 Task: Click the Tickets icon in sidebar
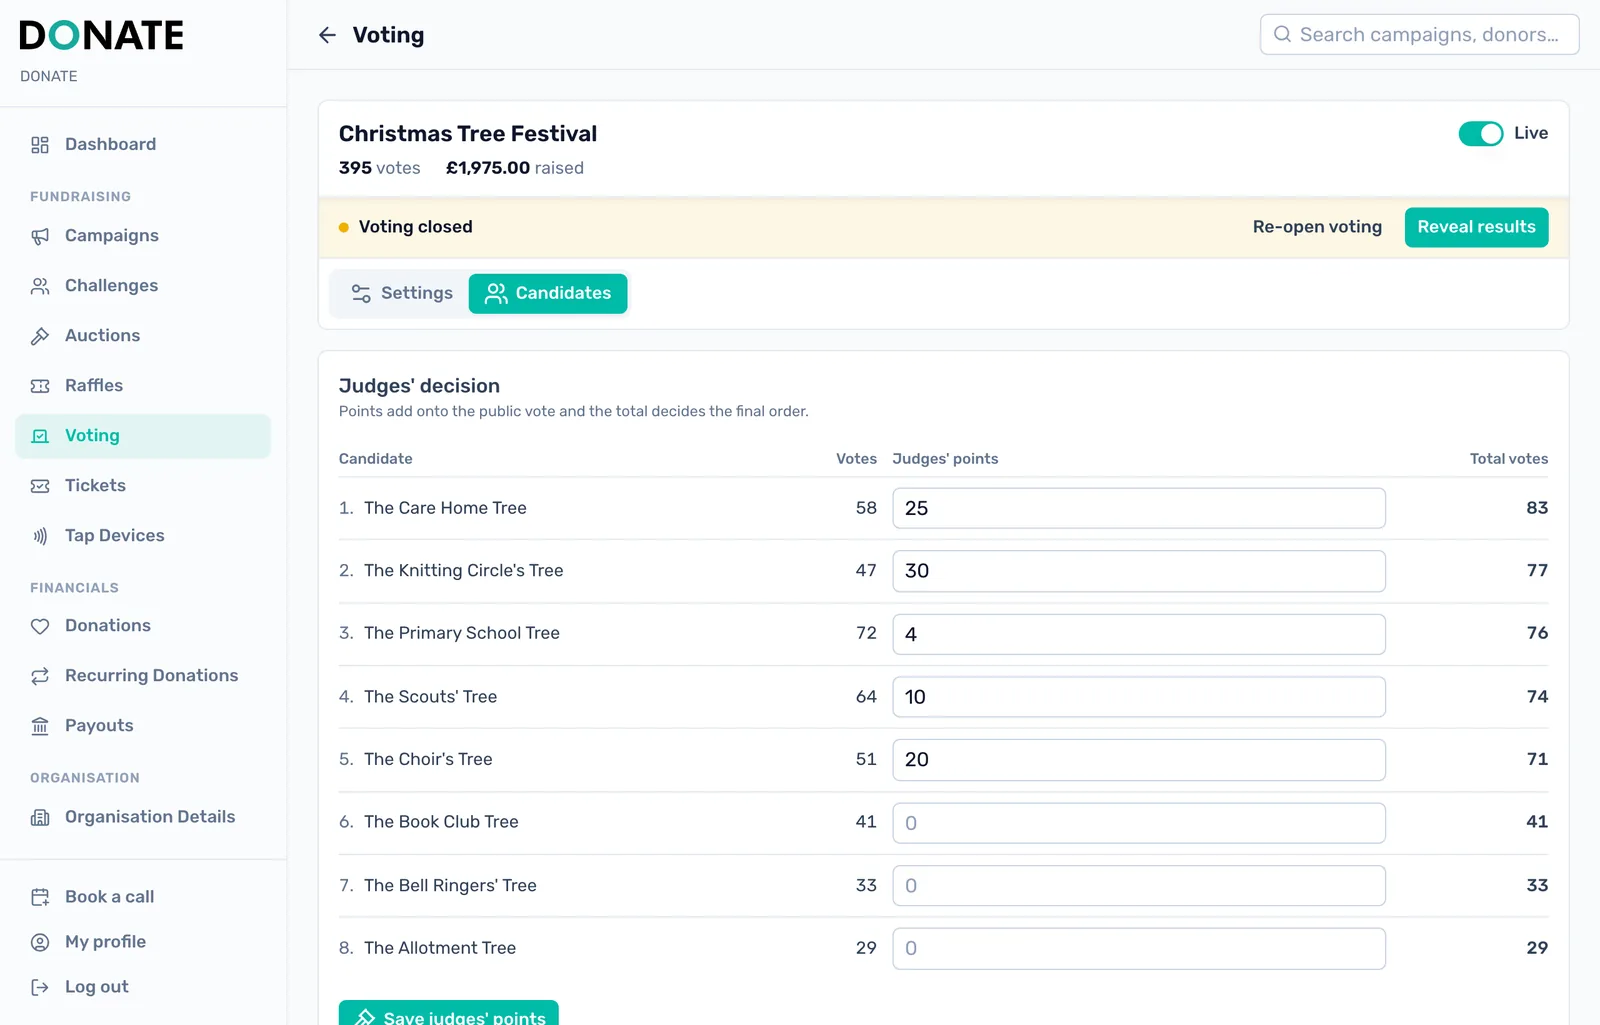[x=40, y=486]
